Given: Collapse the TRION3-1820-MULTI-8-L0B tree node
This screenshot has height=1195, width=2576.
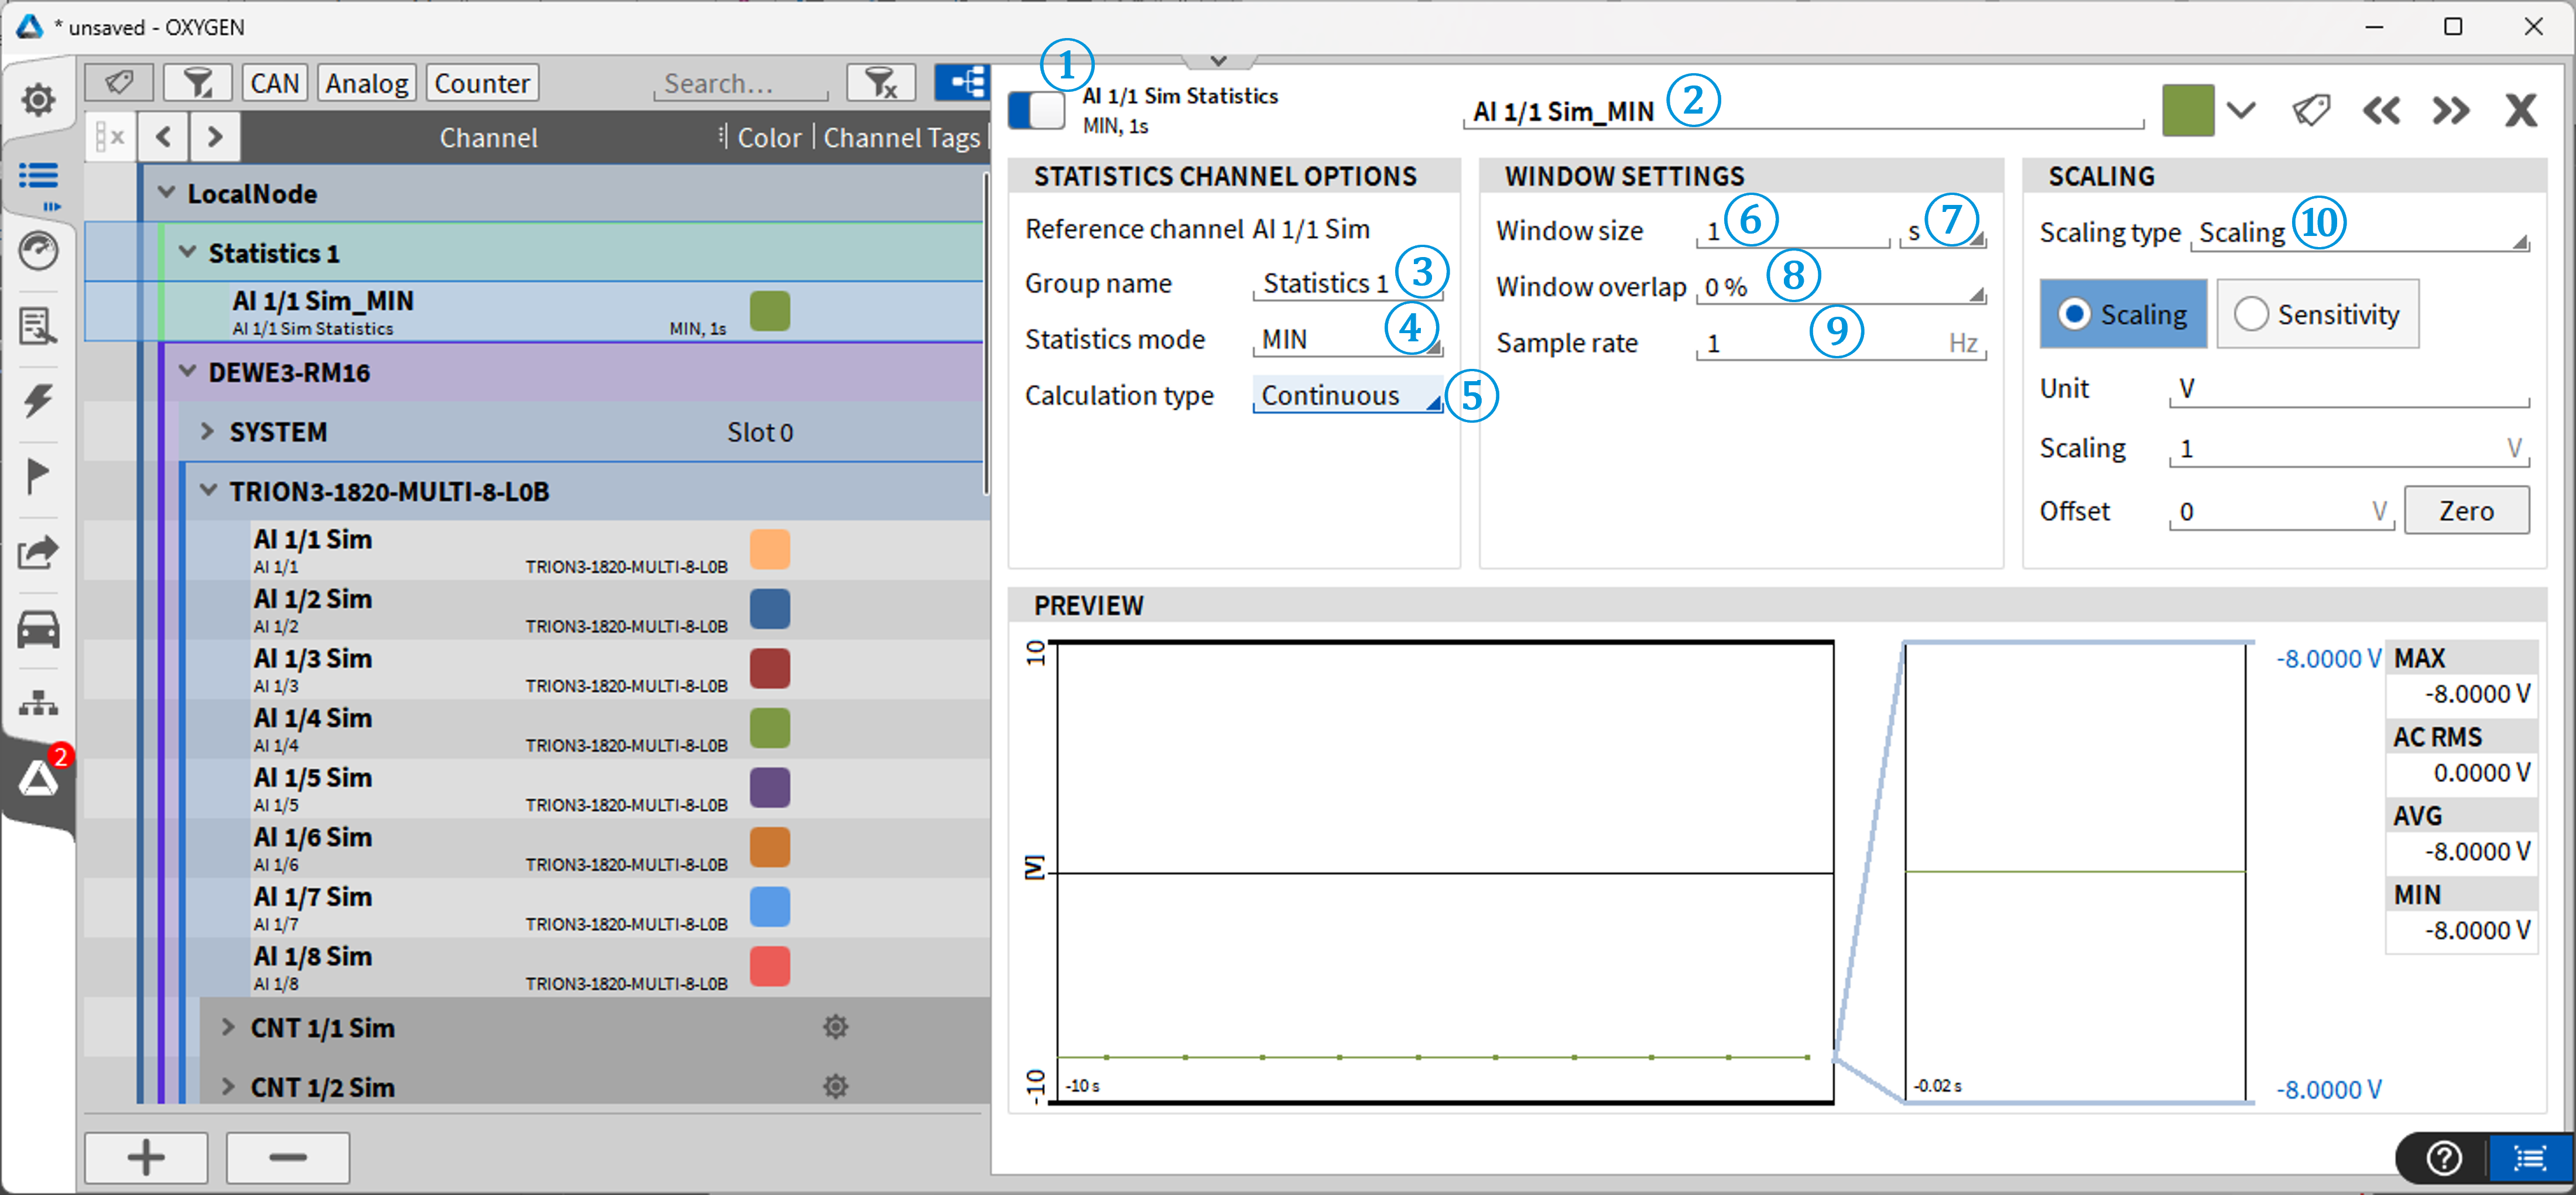Looking at the screenshot, I should coord(208,491).
